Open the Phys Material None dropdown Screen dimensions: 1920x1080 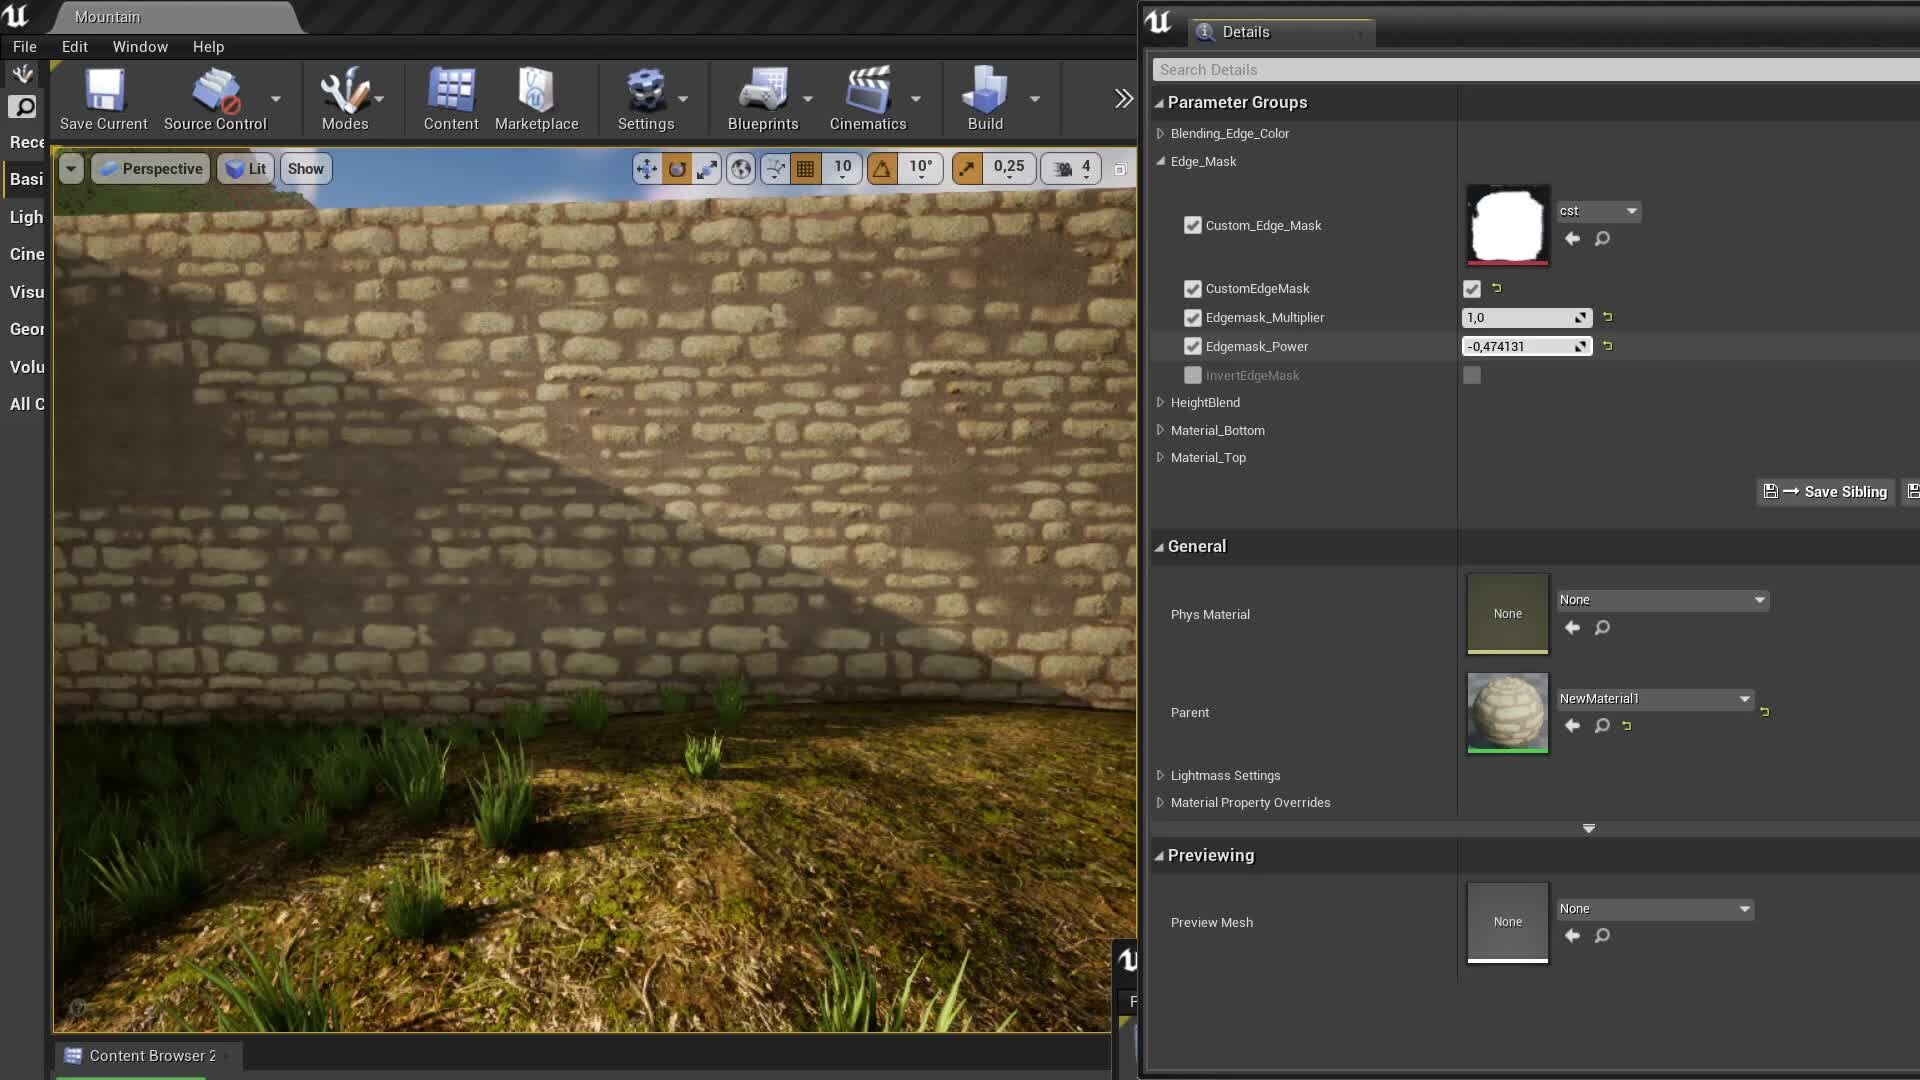point(1661,600)
